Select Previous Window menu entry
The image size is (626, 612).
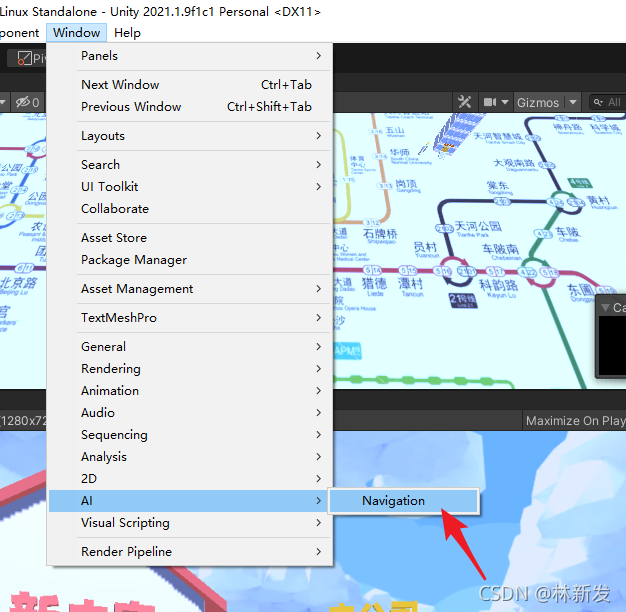click(x=190, y=107)
